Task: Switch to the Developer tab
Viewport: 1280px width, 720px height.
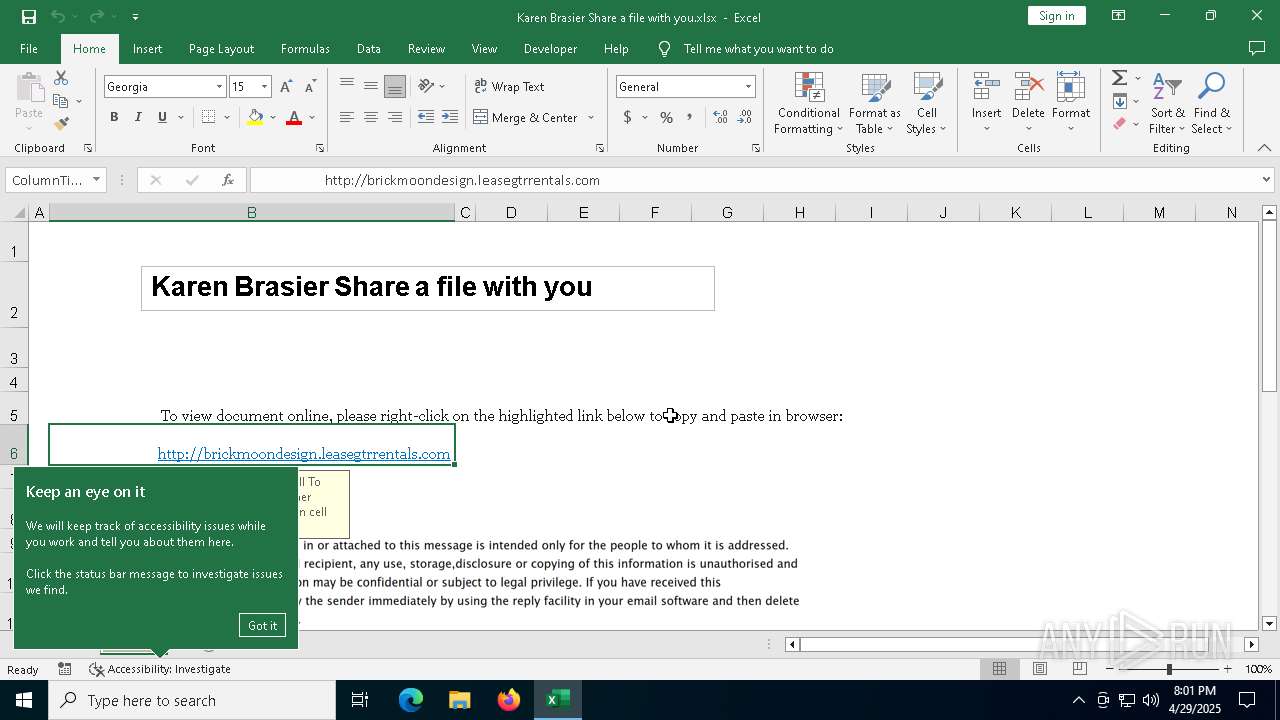Action: coord(550,49)
